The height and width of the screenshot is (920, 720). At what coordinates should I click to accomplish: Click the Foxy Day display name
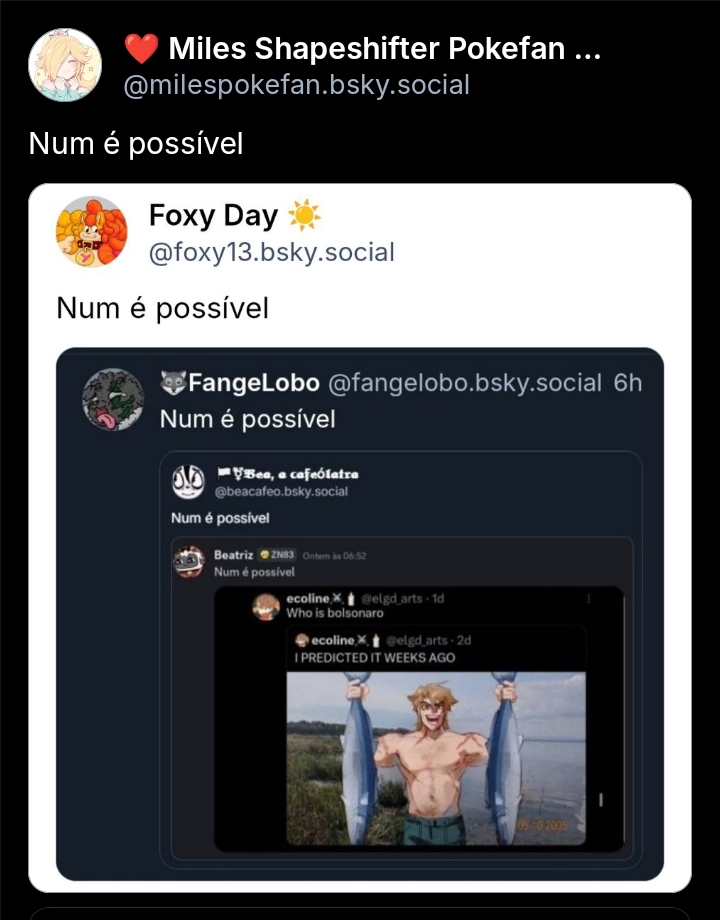(x=213, y=215)
